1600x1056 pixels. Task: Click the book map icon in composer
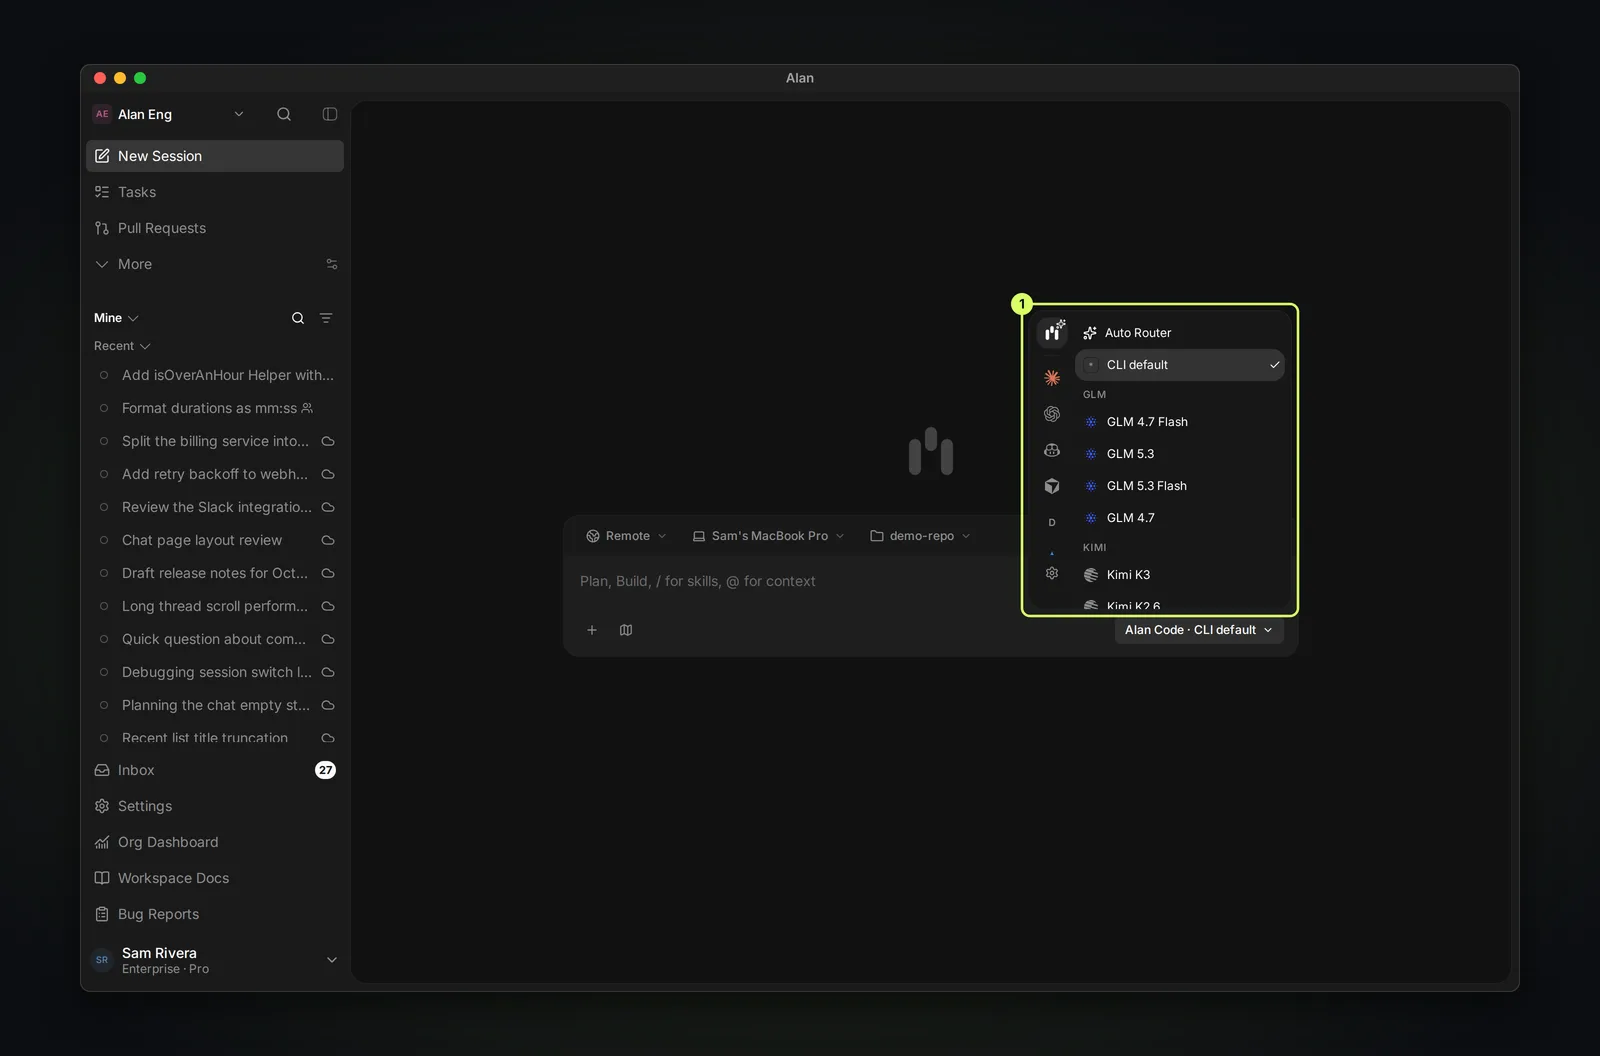(626, 630)
